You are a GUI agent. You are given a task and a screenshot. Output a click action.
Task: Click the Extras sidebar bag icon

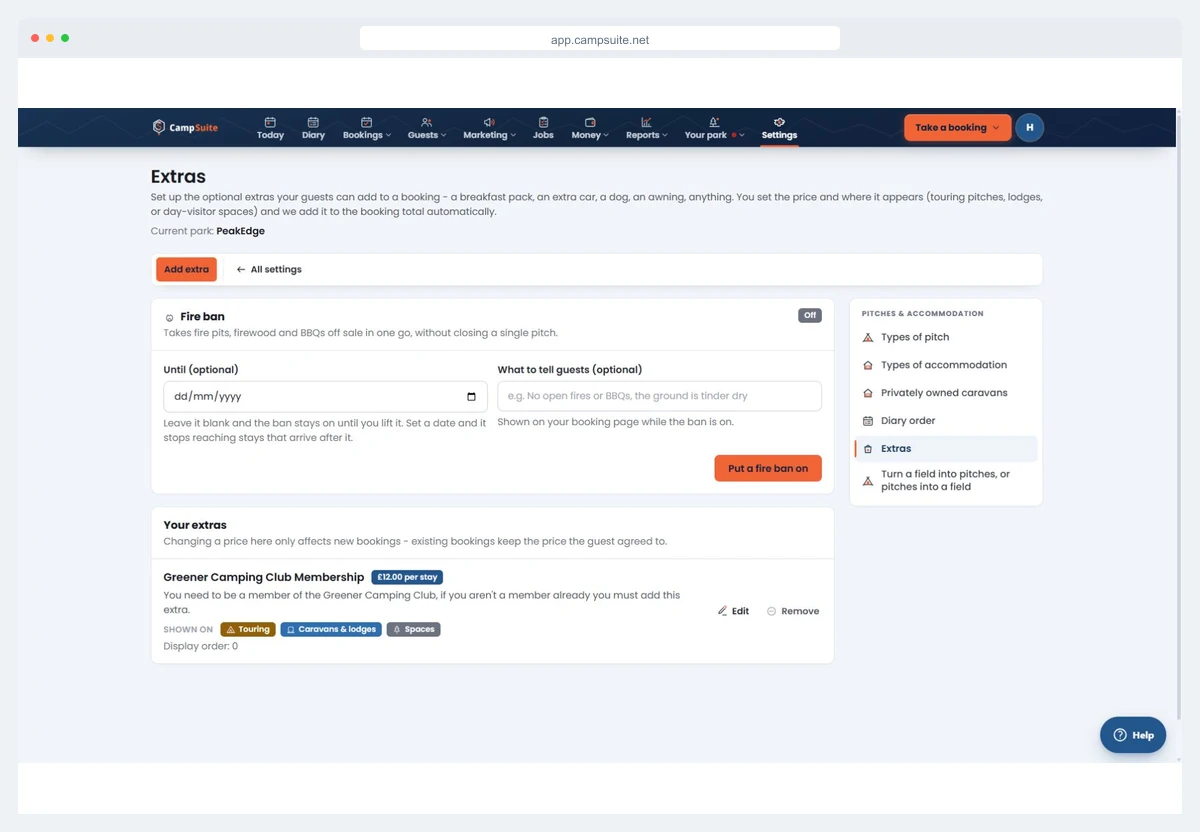coord(868,449)
